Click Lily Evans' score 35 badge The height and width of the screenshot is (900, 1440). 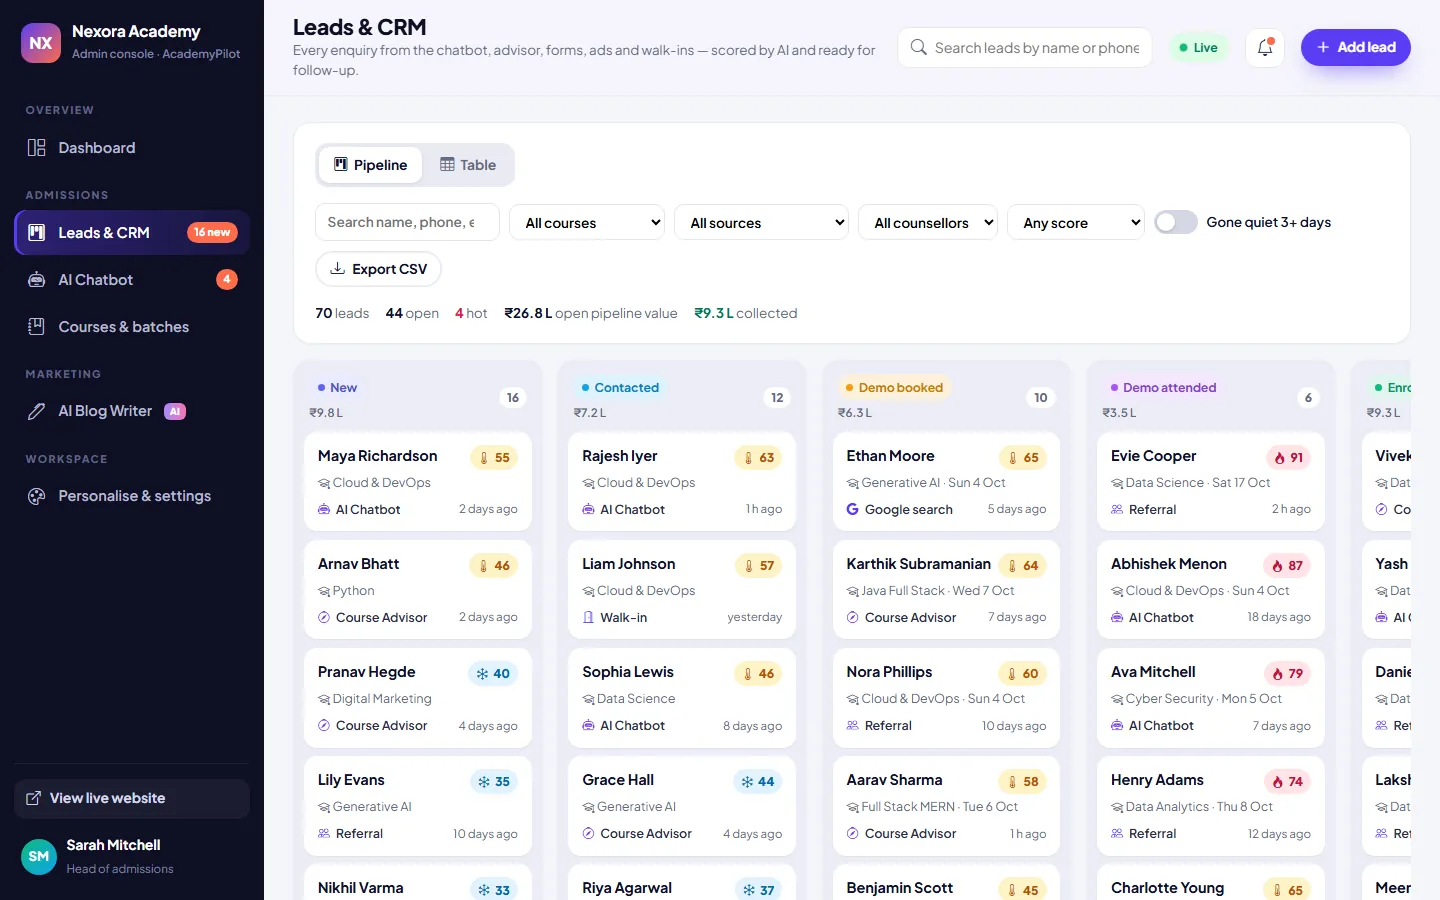494,782
